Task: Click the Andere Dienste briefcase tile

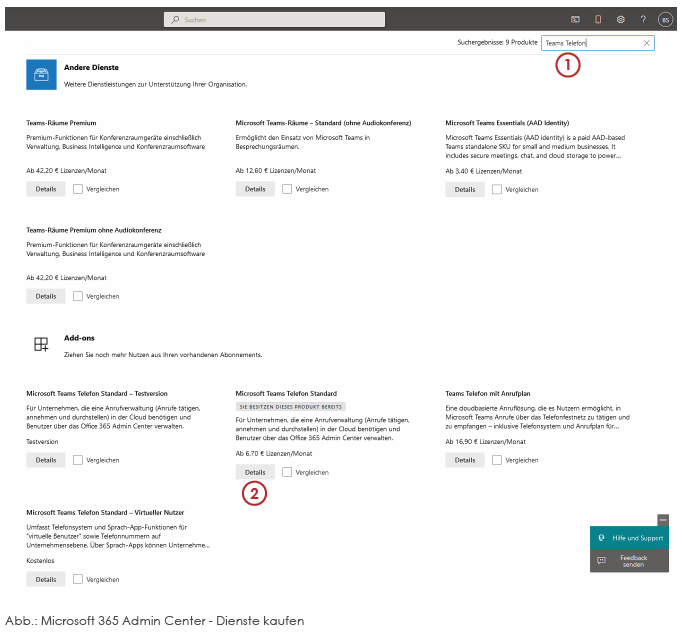Action: click(41, 74)
